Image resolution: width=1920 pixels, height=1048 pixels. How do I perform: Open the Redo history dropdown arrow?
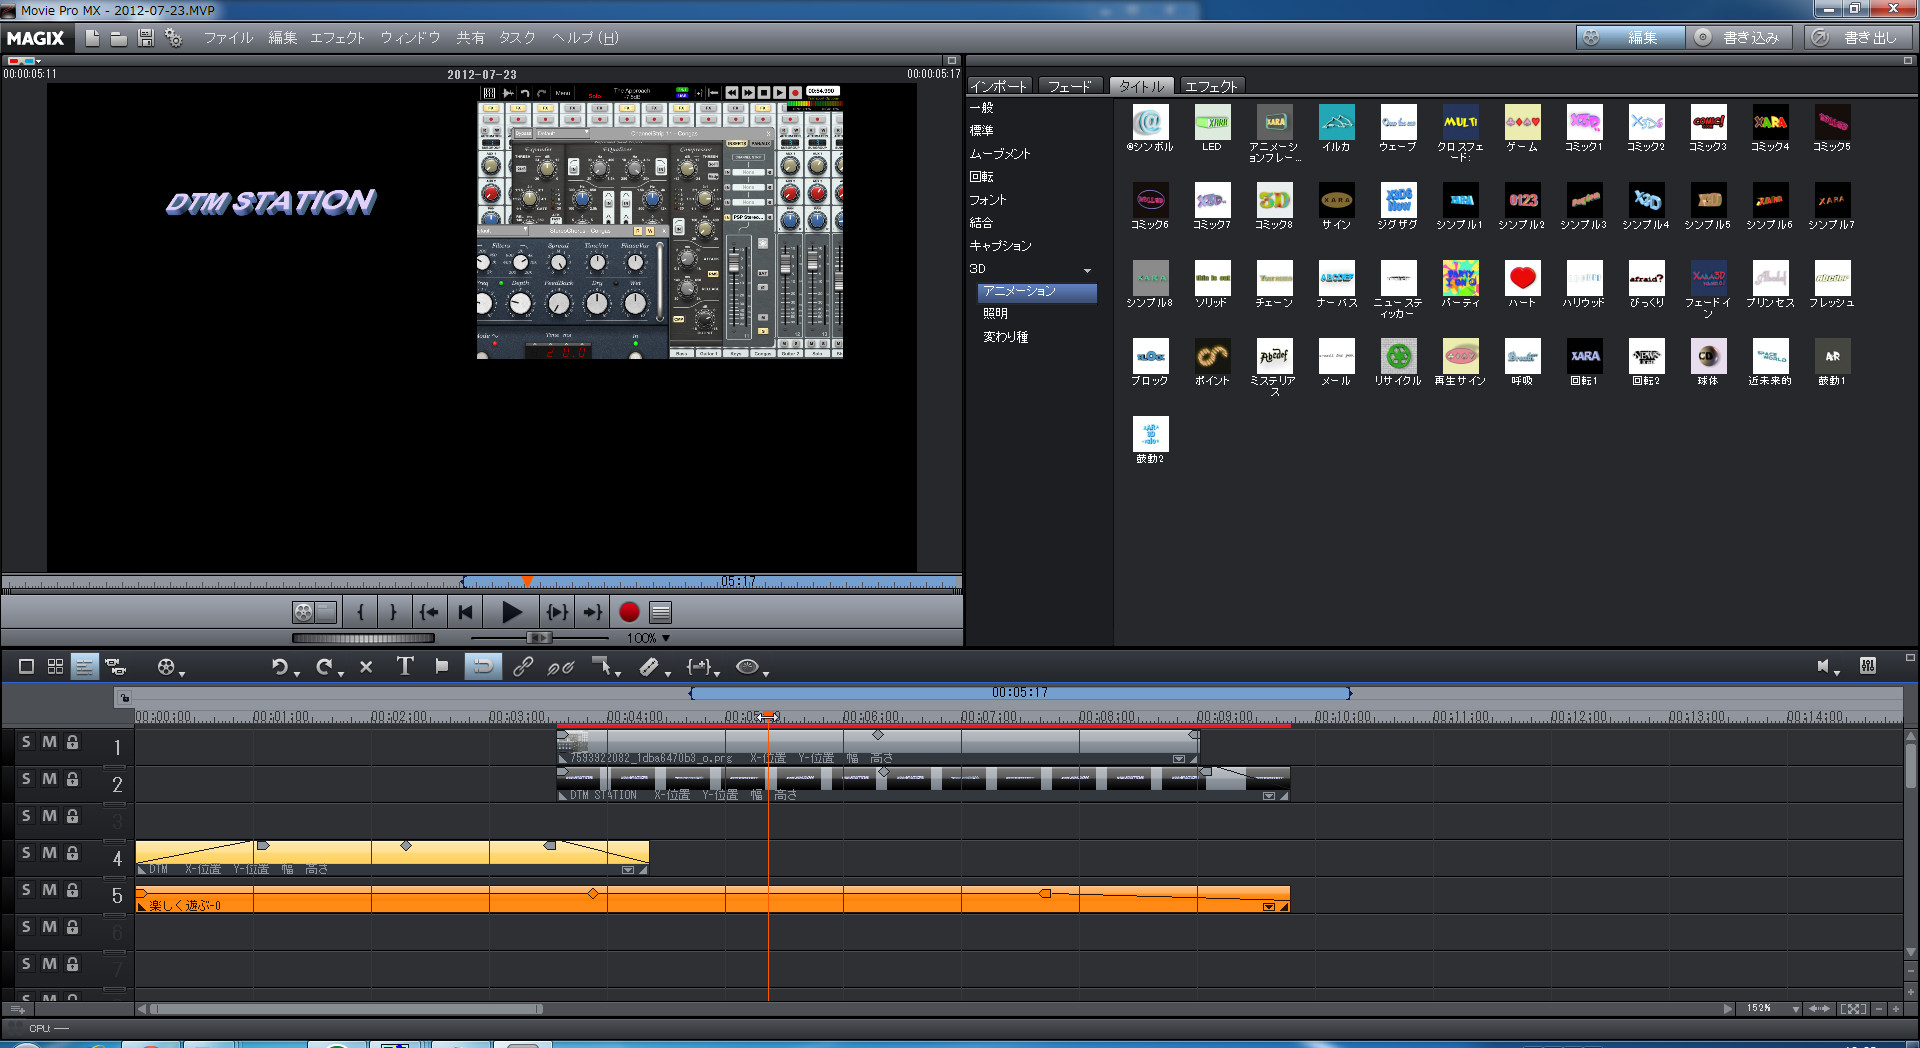click(341, 674)
